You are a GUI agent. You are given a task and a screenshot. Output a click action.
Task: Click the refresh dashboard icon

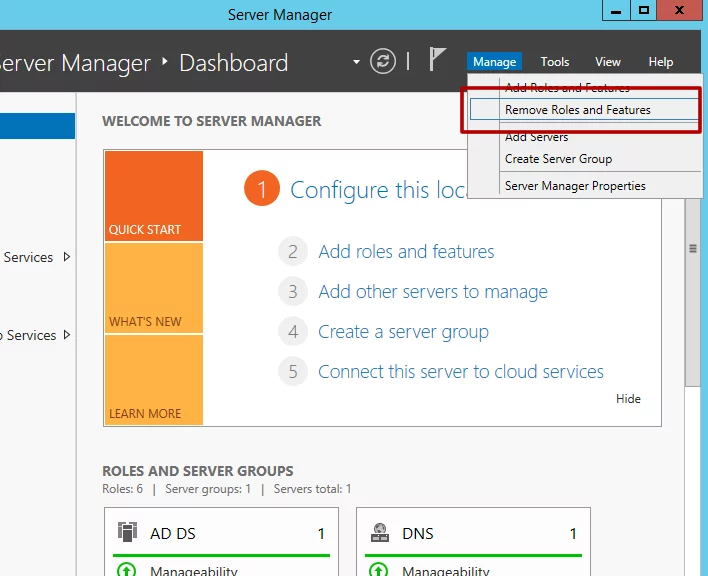383,62
